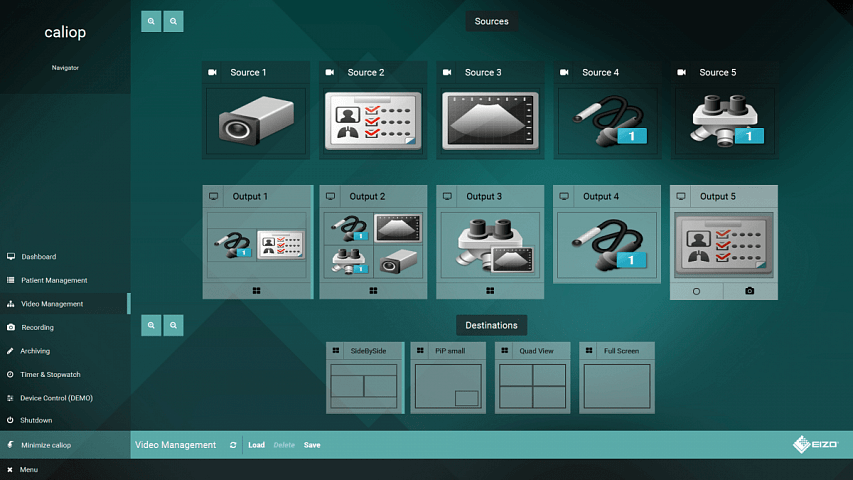This screenshot has height=480, width=853.
Task: Pick the Source 2 patient checklist icon
Action: [373, 121]
